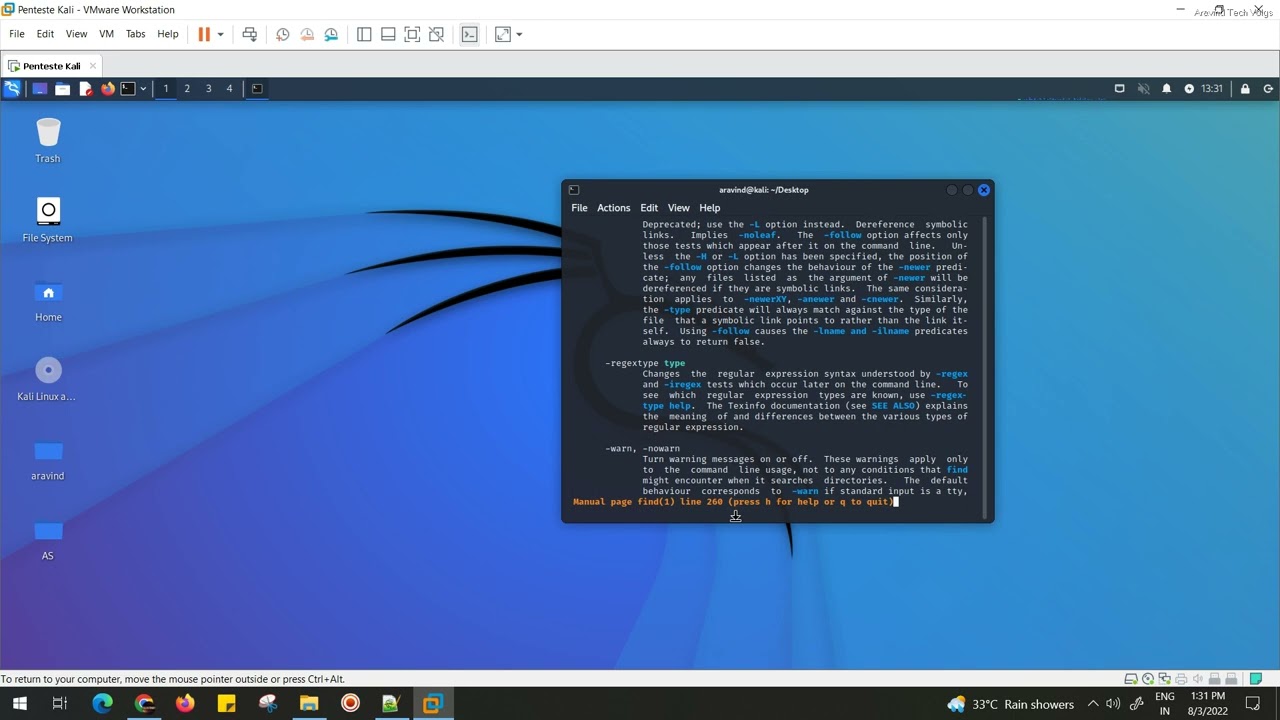Open VMware View menu
Viewport: 1280px width, 720px height.
point(76,34)
